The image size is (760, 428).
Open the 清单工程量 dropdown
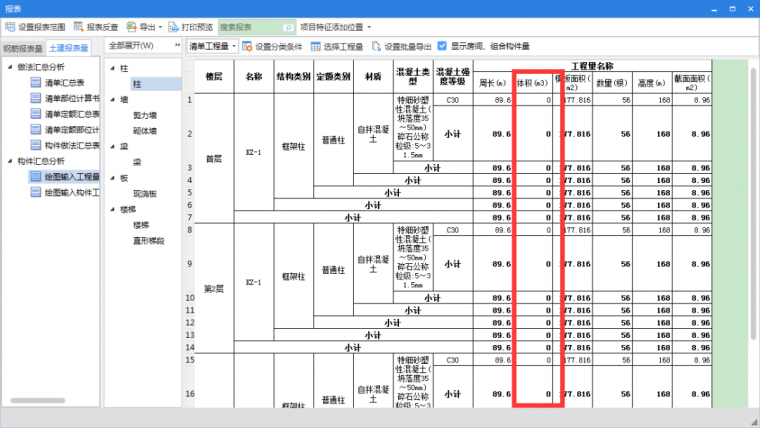coord(212,46)
